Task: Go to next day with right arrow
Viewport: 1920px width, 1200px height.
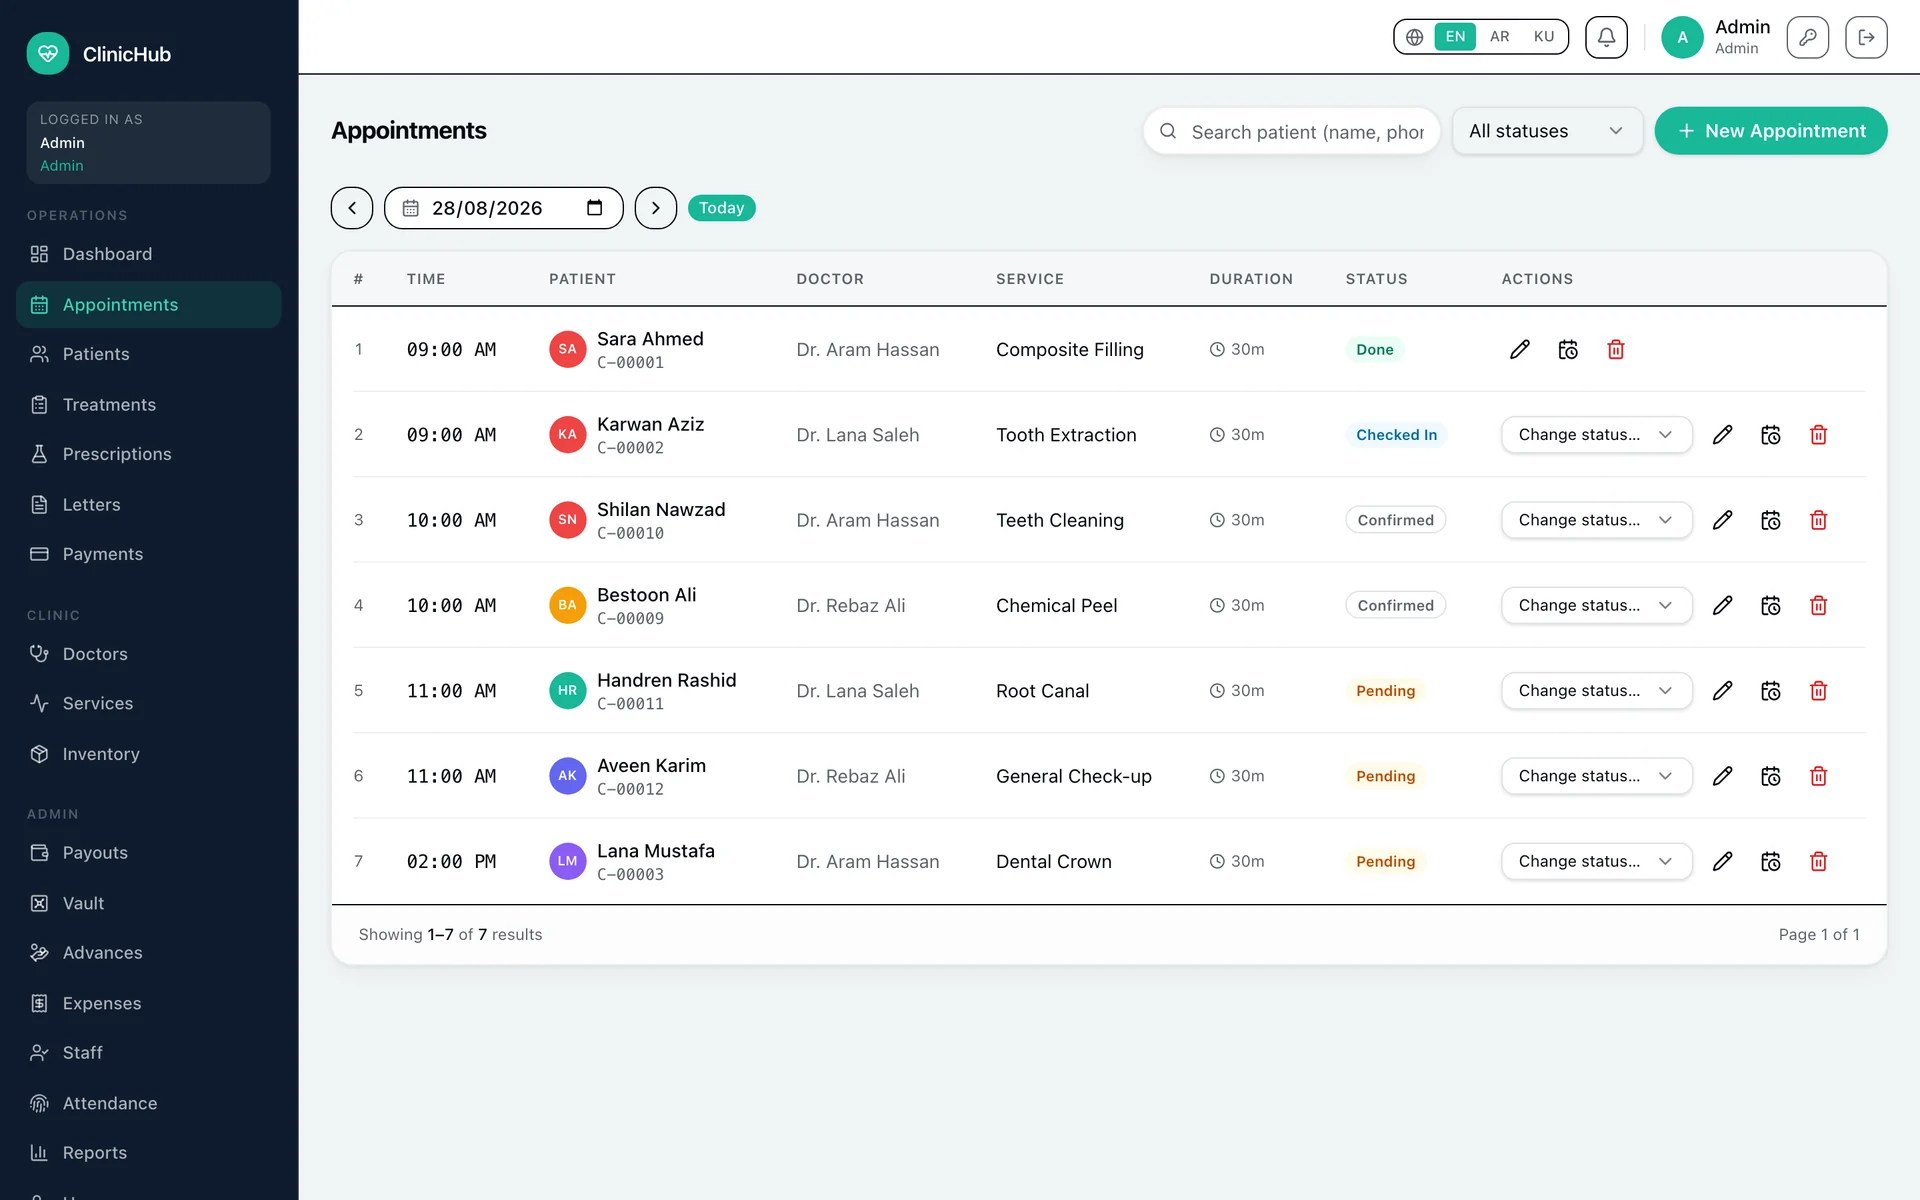Action: tap(656, 208)
